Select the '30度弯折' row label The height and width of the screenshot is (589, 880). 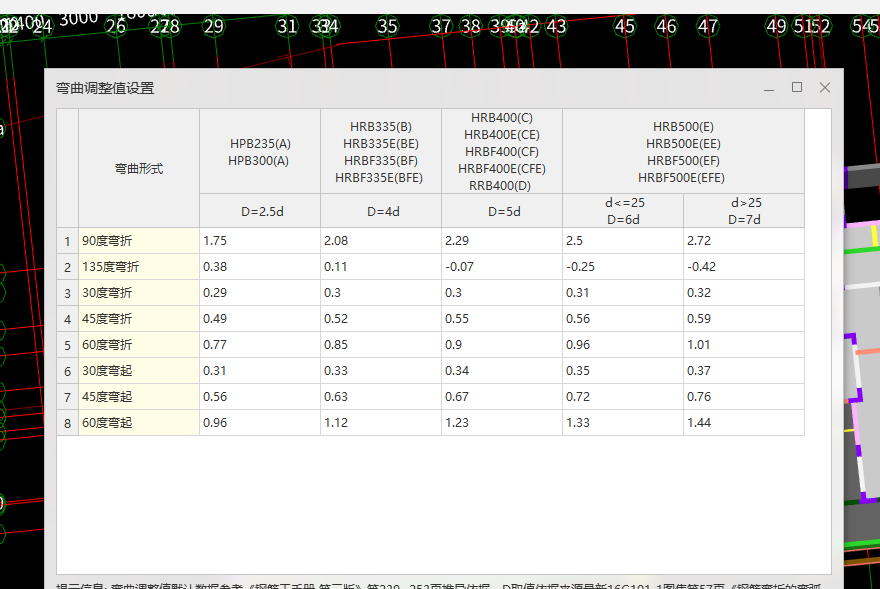coord(139,293)
